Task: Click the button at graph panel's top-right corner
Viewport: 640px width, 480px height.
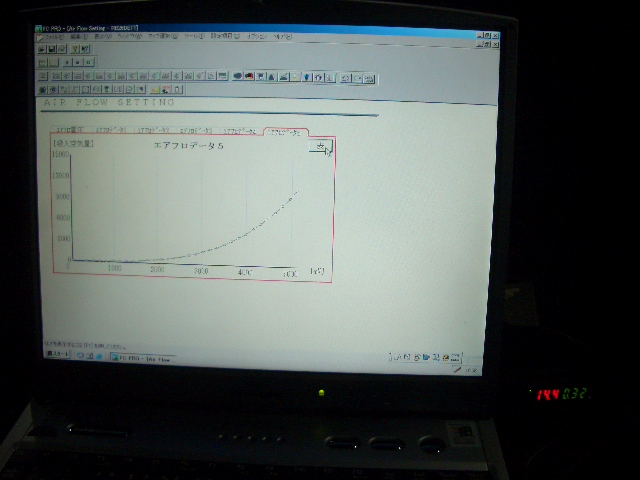Action: click(x=321, y=146)
